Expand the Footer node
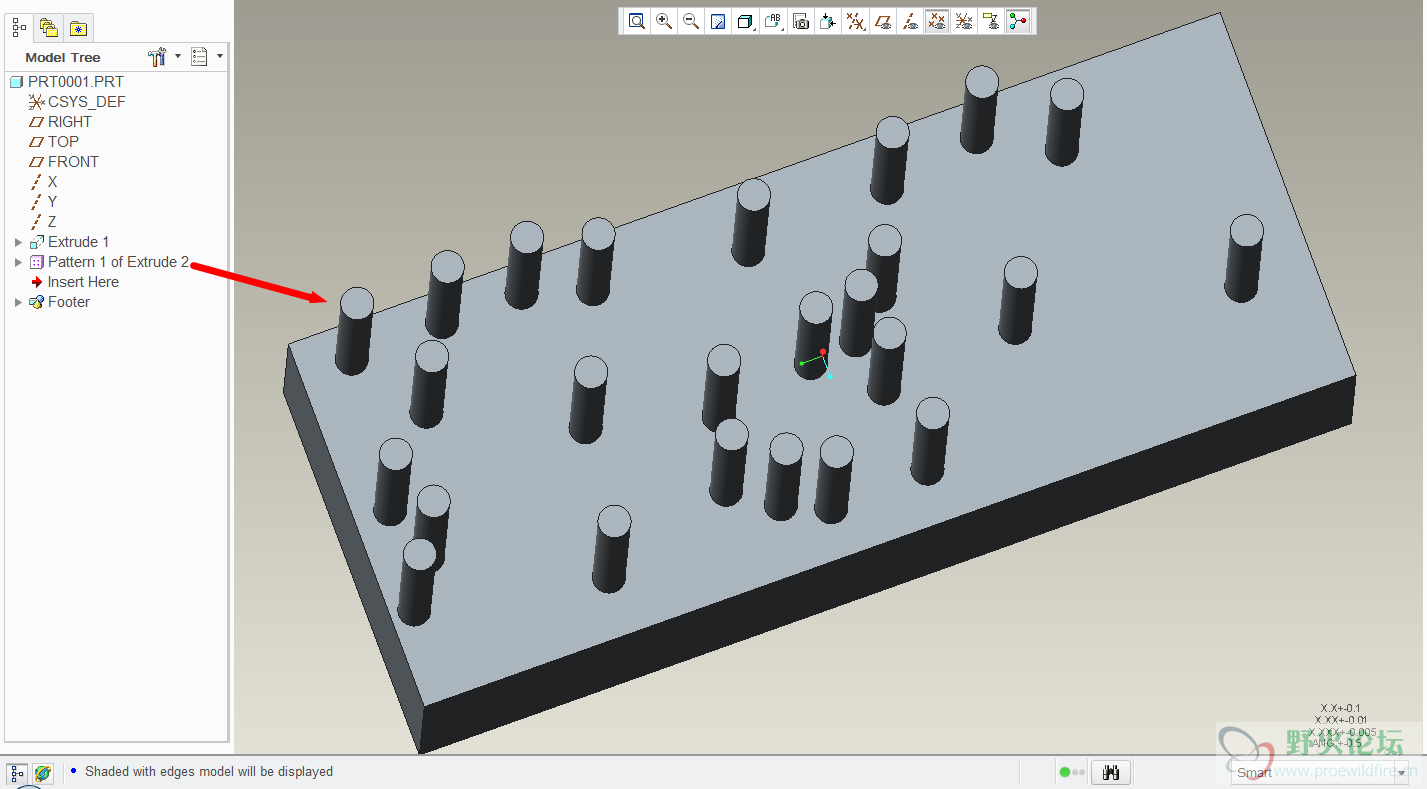 (18, 302)
